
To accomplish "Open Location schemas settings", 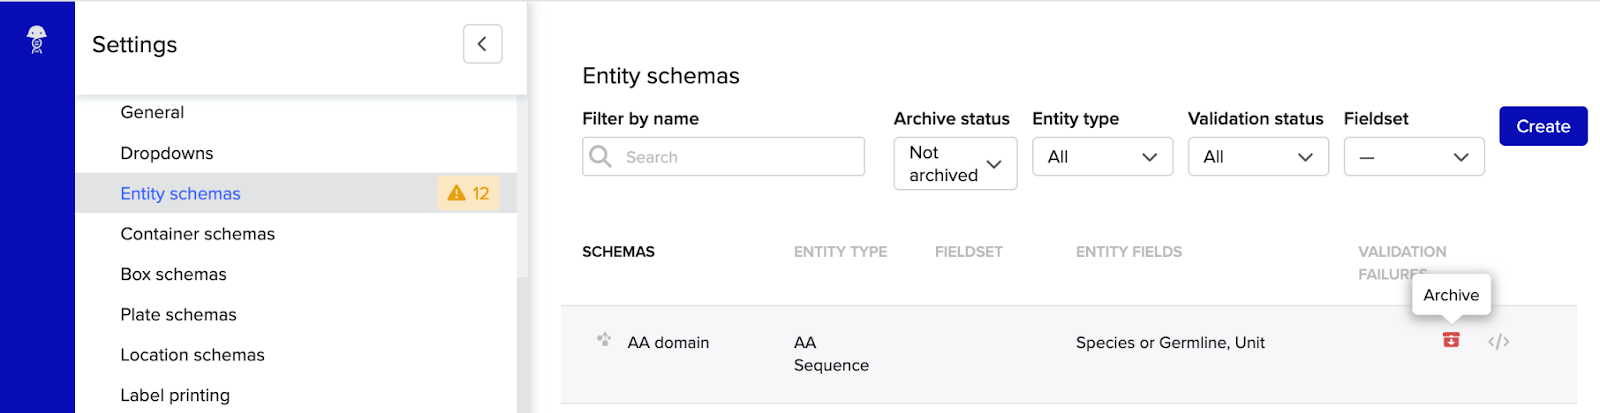I will 193,355.
